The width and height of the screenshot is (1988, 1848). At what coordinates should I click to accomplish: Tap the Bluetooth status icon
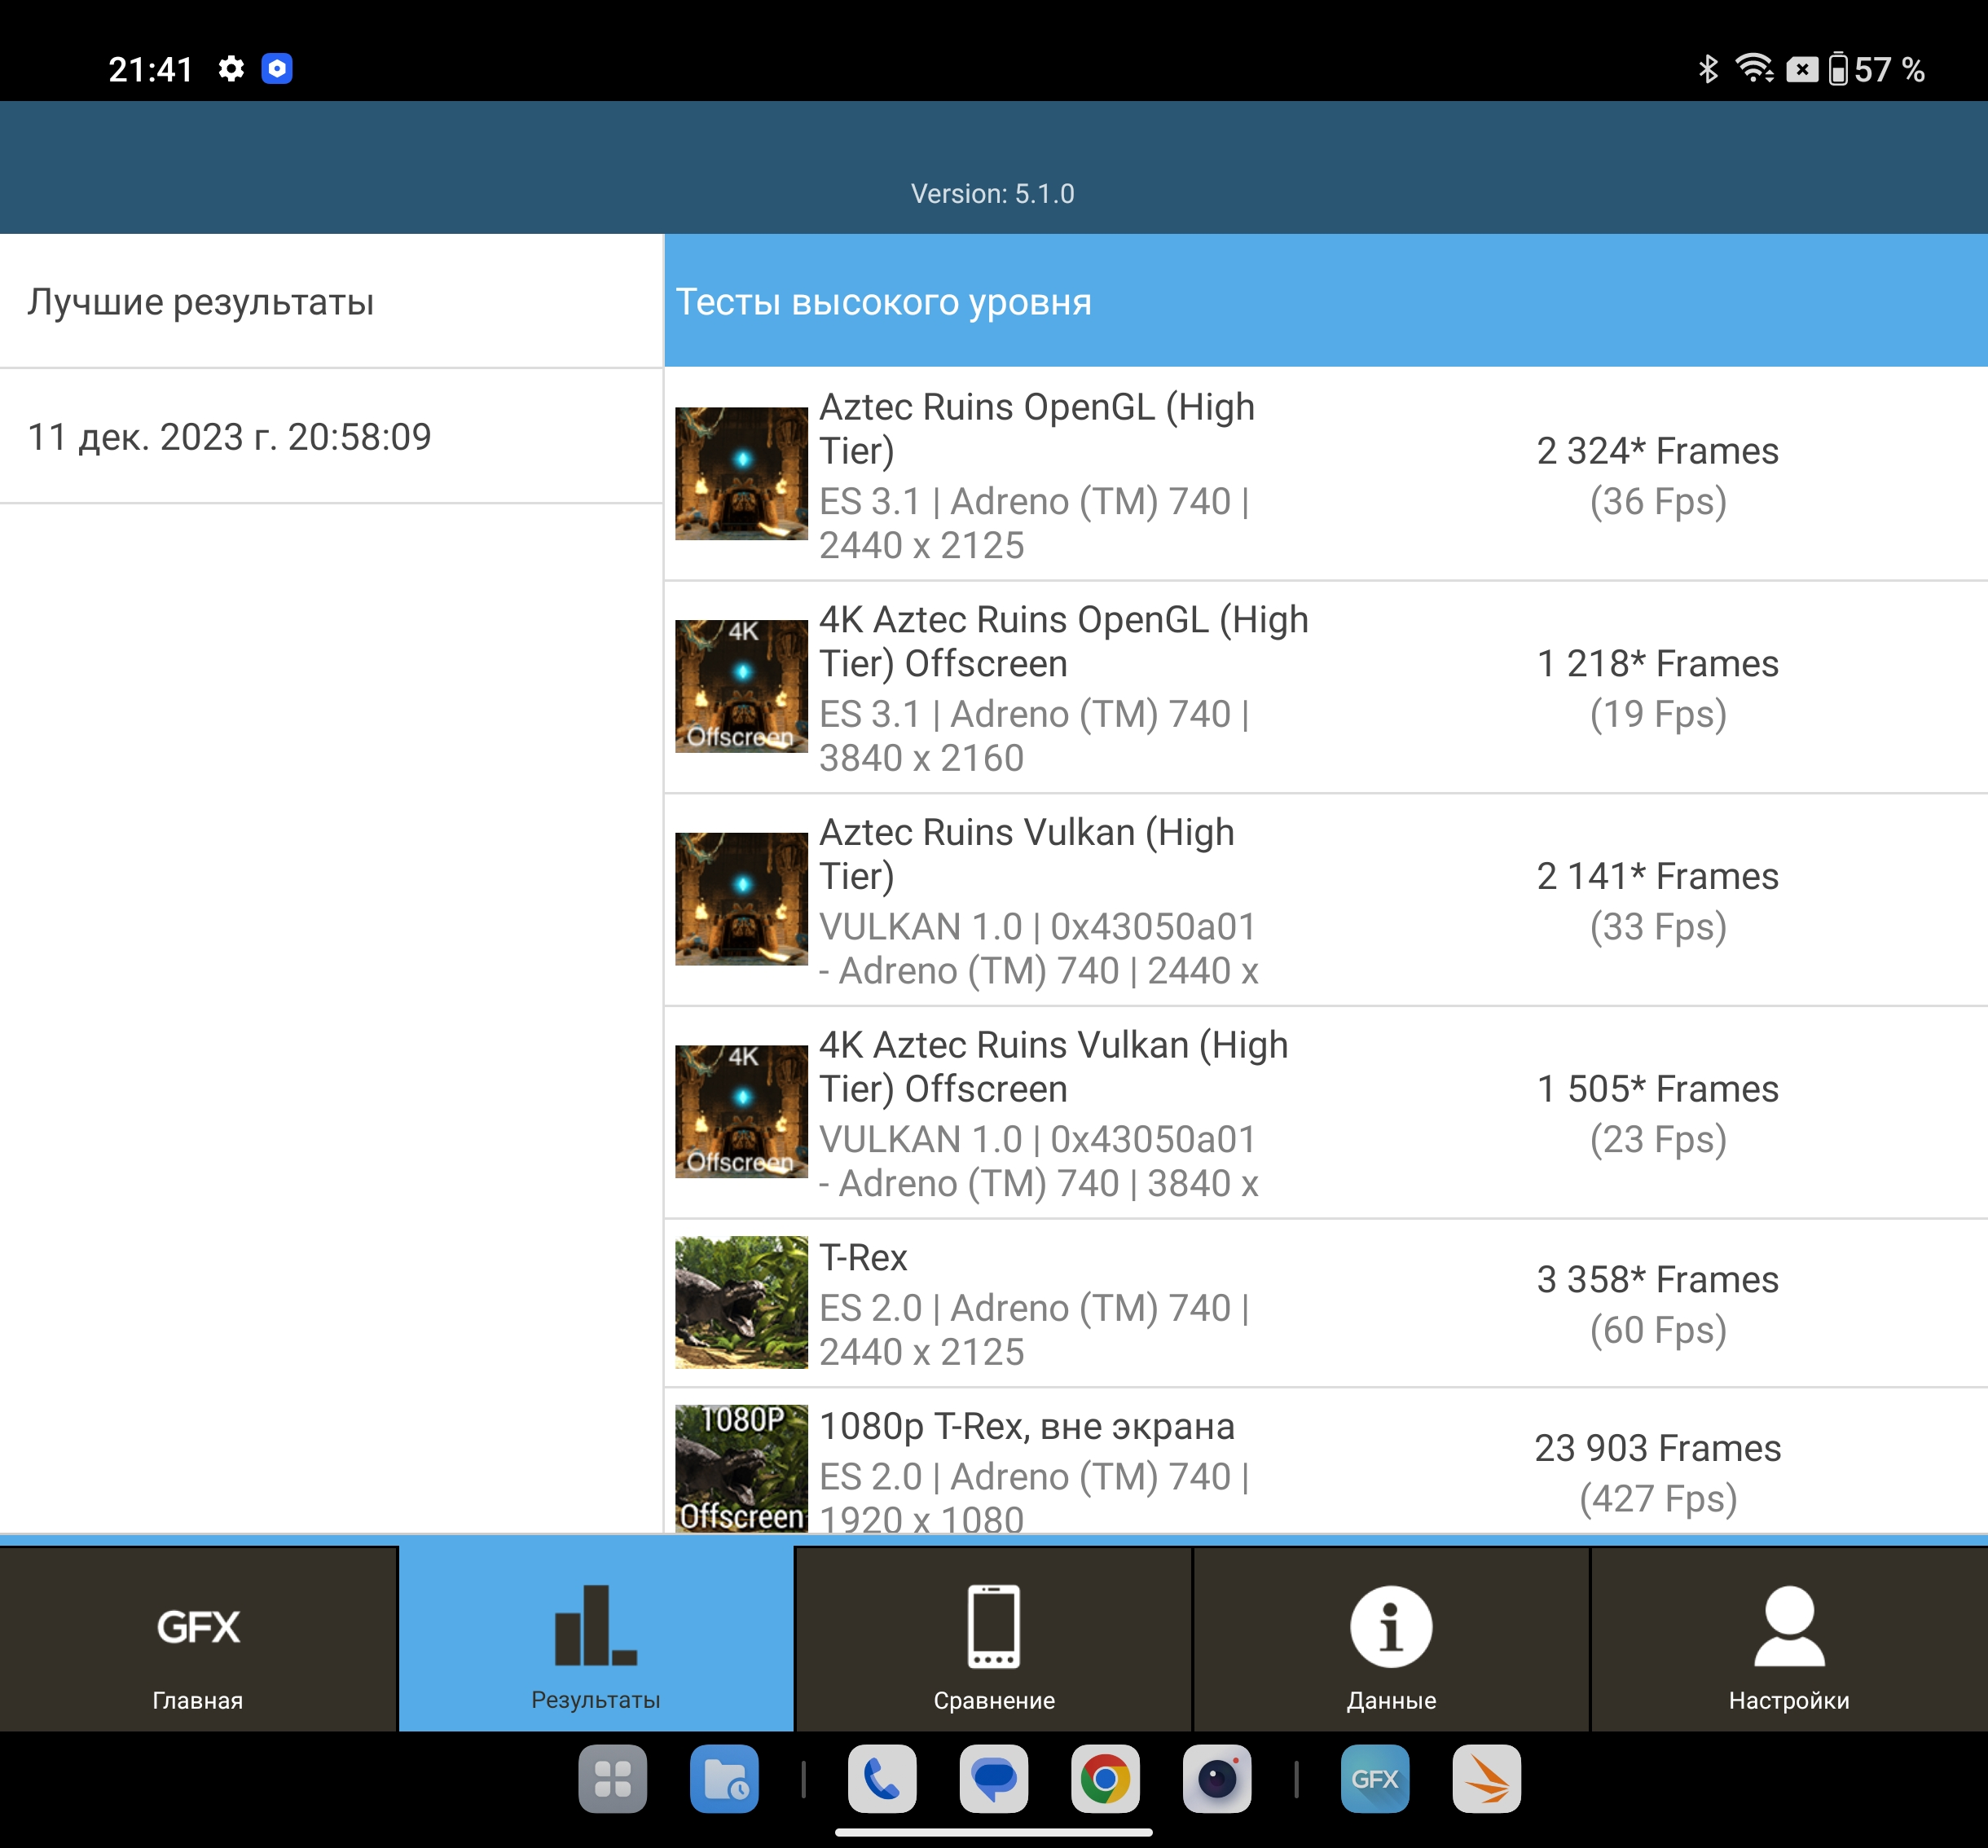[1708, 69]
